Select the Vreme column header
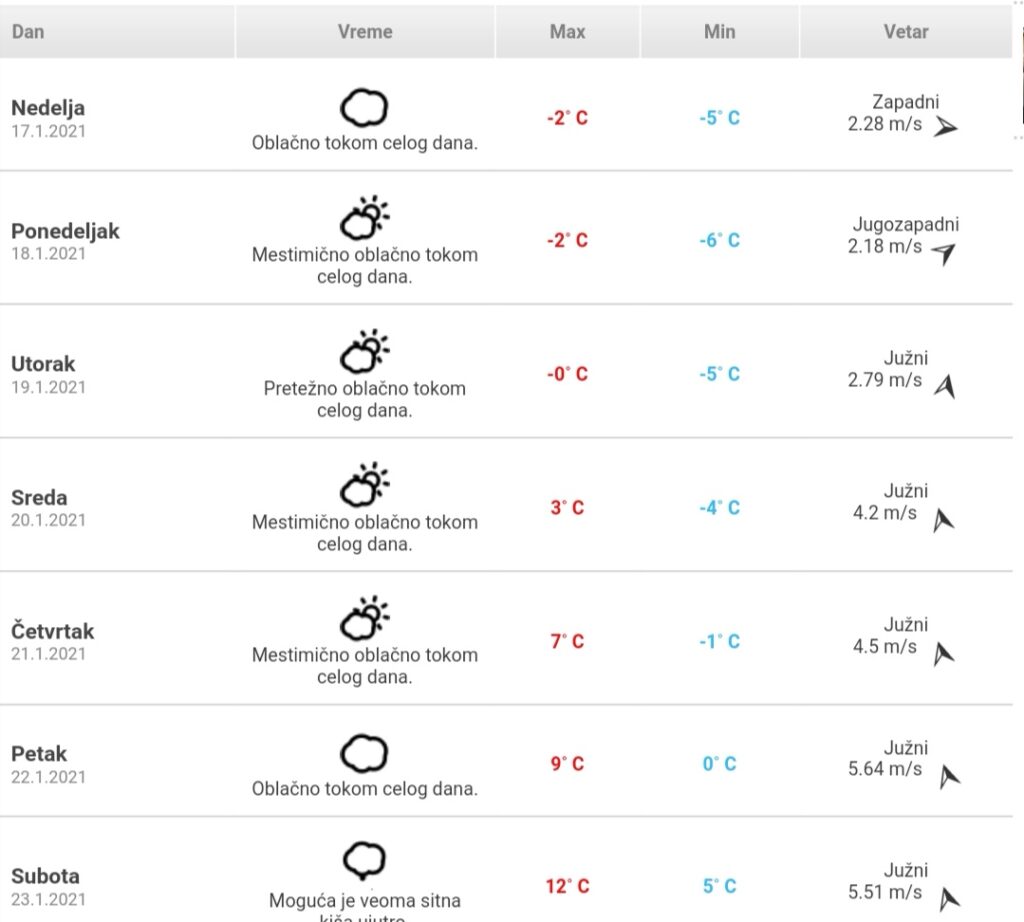This screenshot has width=1024, height=922. tap(365, 31)
